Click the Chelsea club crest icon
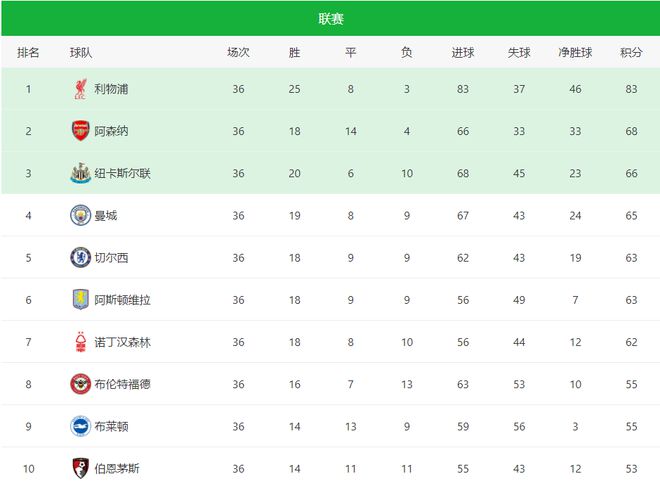Screen dimensions: 660x481 tap(80, 257)
